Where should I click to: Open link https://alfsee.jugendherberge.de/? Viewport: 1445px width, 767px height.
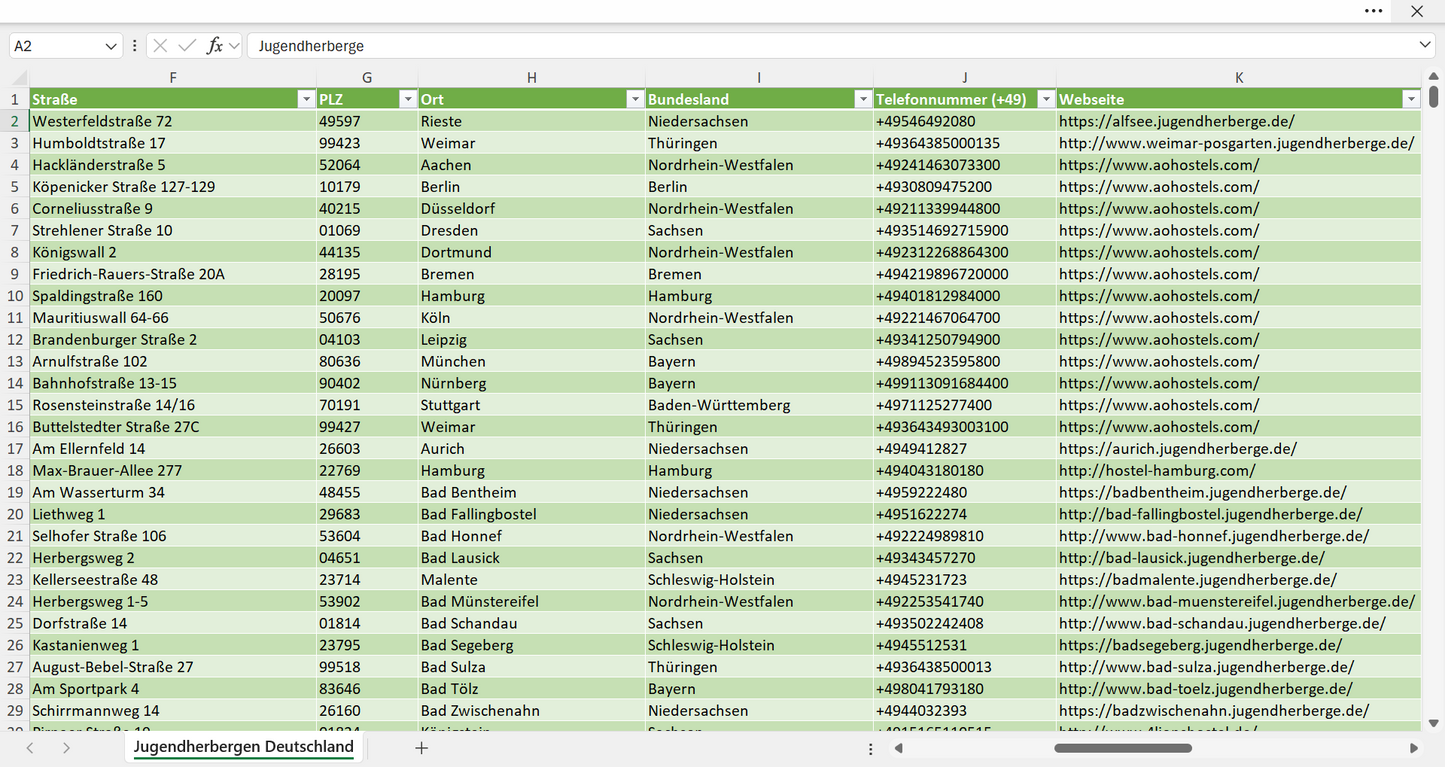click(1177, 121)
